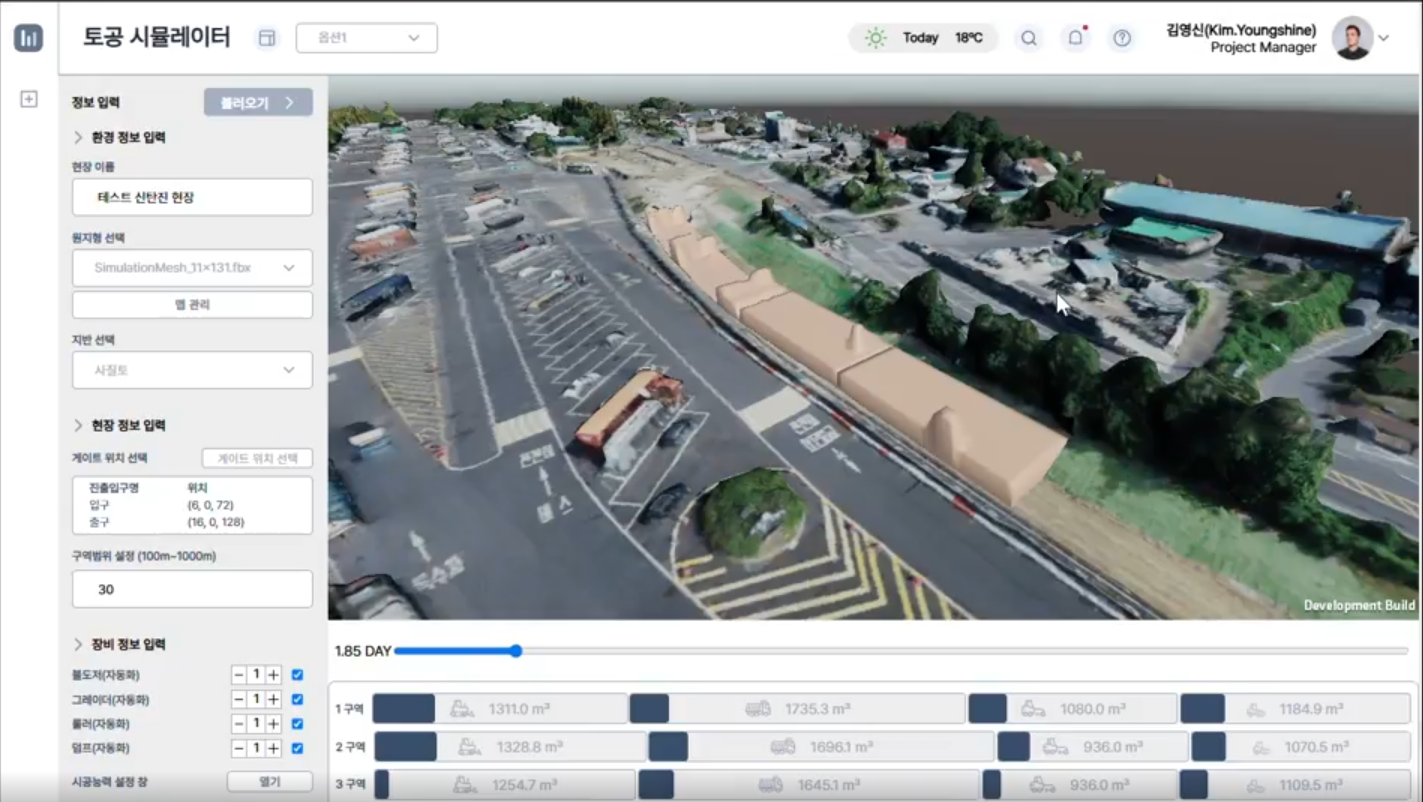The height and width of the screenshot is (802, 1423).
Task: Click the 불러오기 button
Action: coord(258,102)
